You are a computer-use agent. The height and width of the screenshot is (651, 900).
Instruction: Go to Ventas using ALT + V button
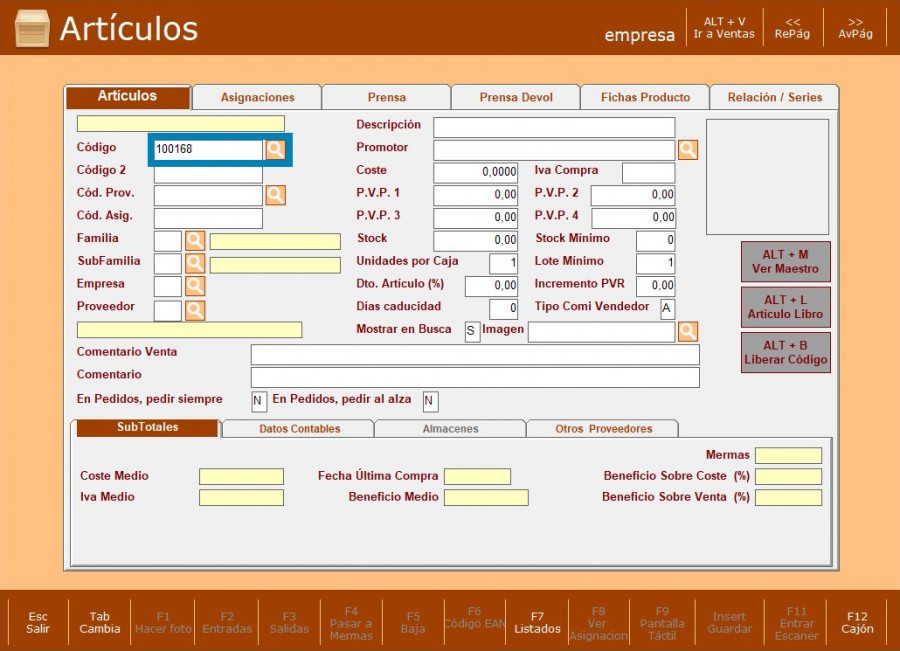[724, 27]
